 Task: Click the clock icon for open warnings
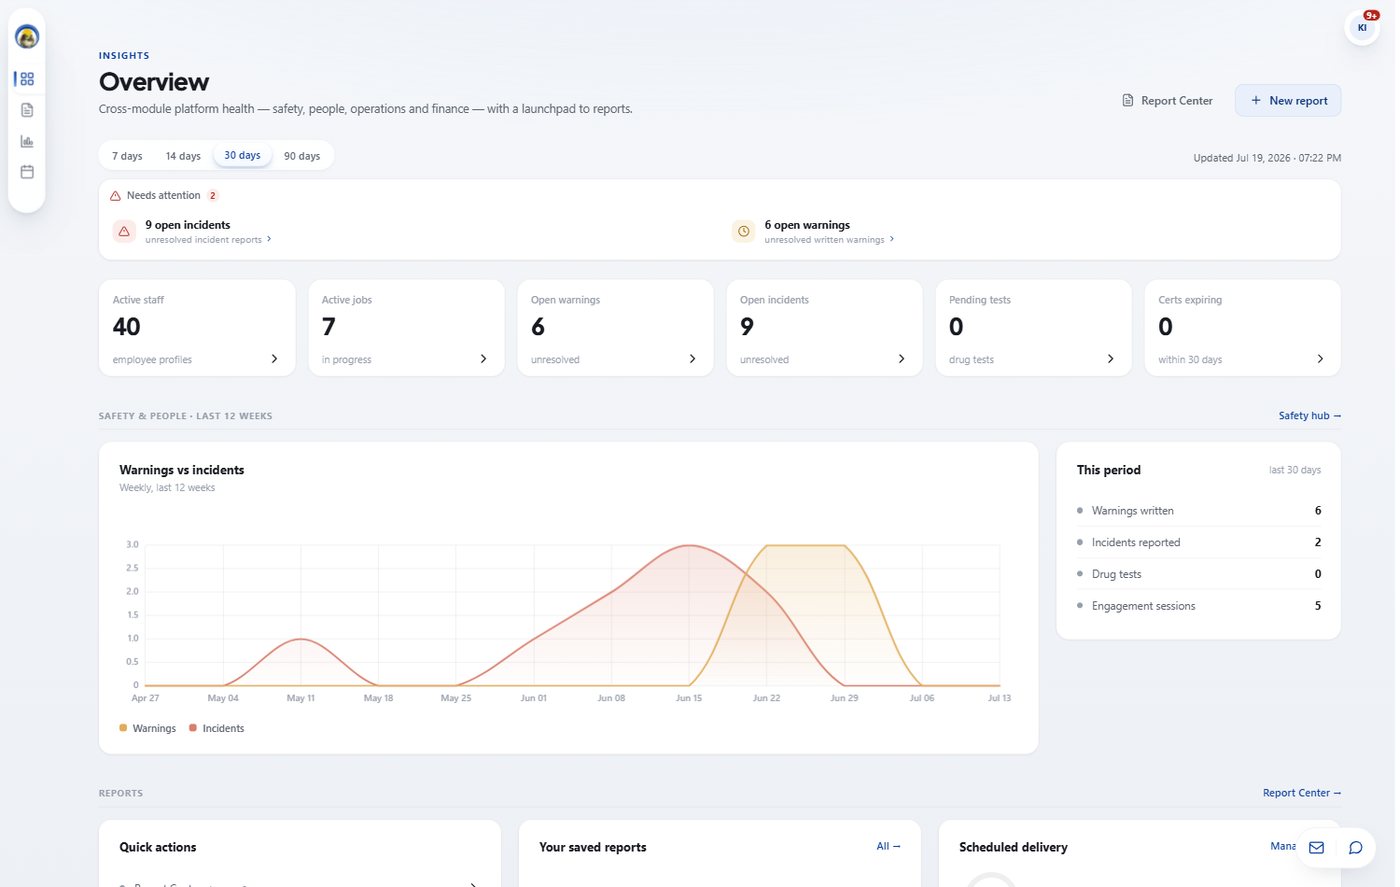[744, 231]
